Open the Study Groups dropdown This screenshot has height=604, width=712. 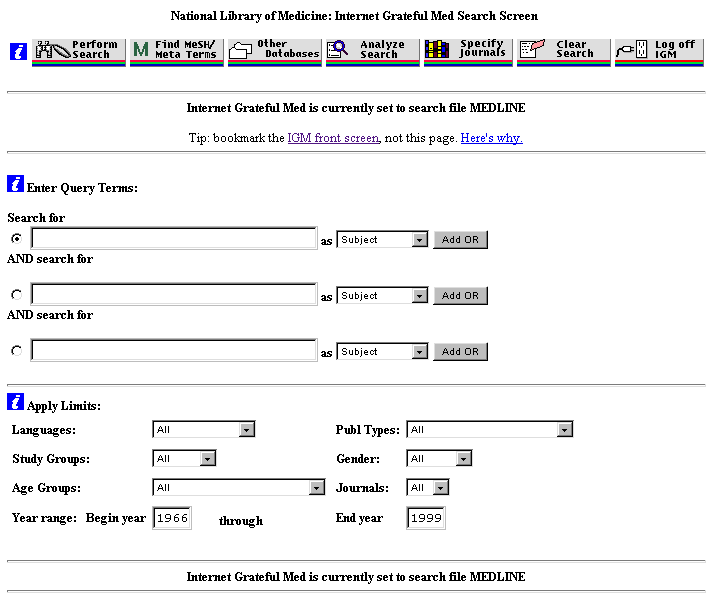[184, 459]
